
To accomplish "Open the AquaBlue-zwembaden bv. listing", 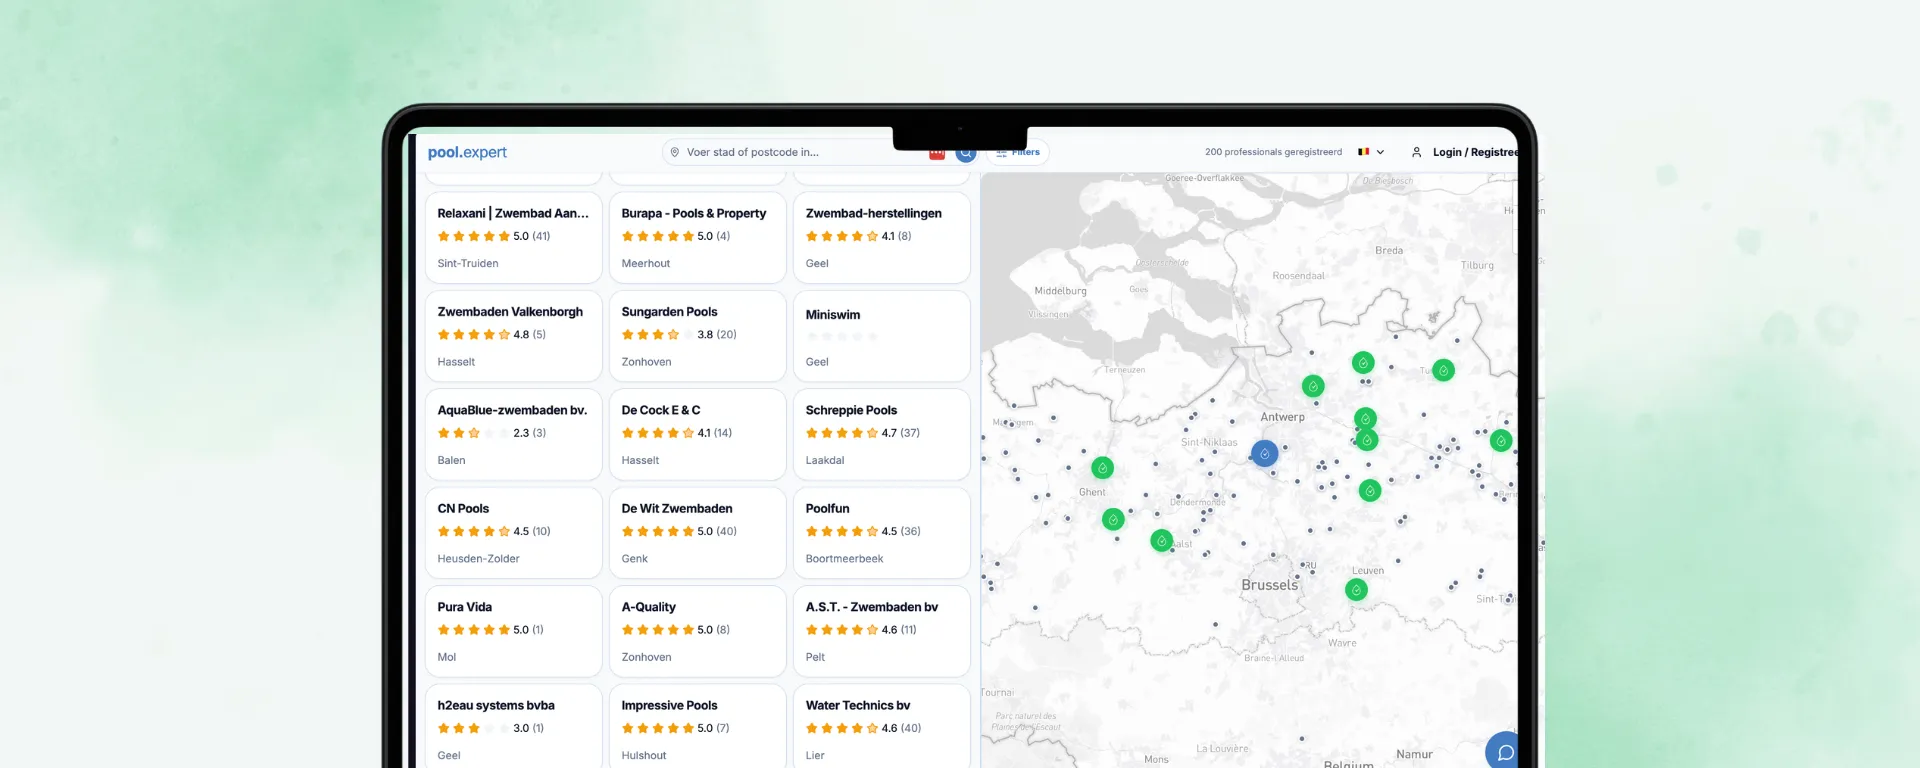I will (x=513, y=434).
